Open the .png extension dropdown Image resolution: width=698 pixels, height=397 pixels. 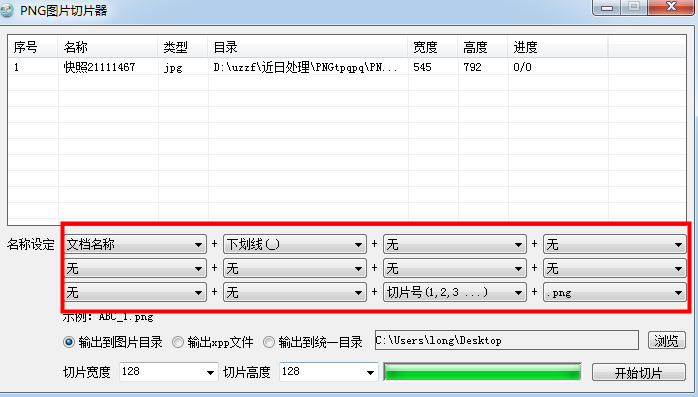pyautogui.click(x=614, y=292)
